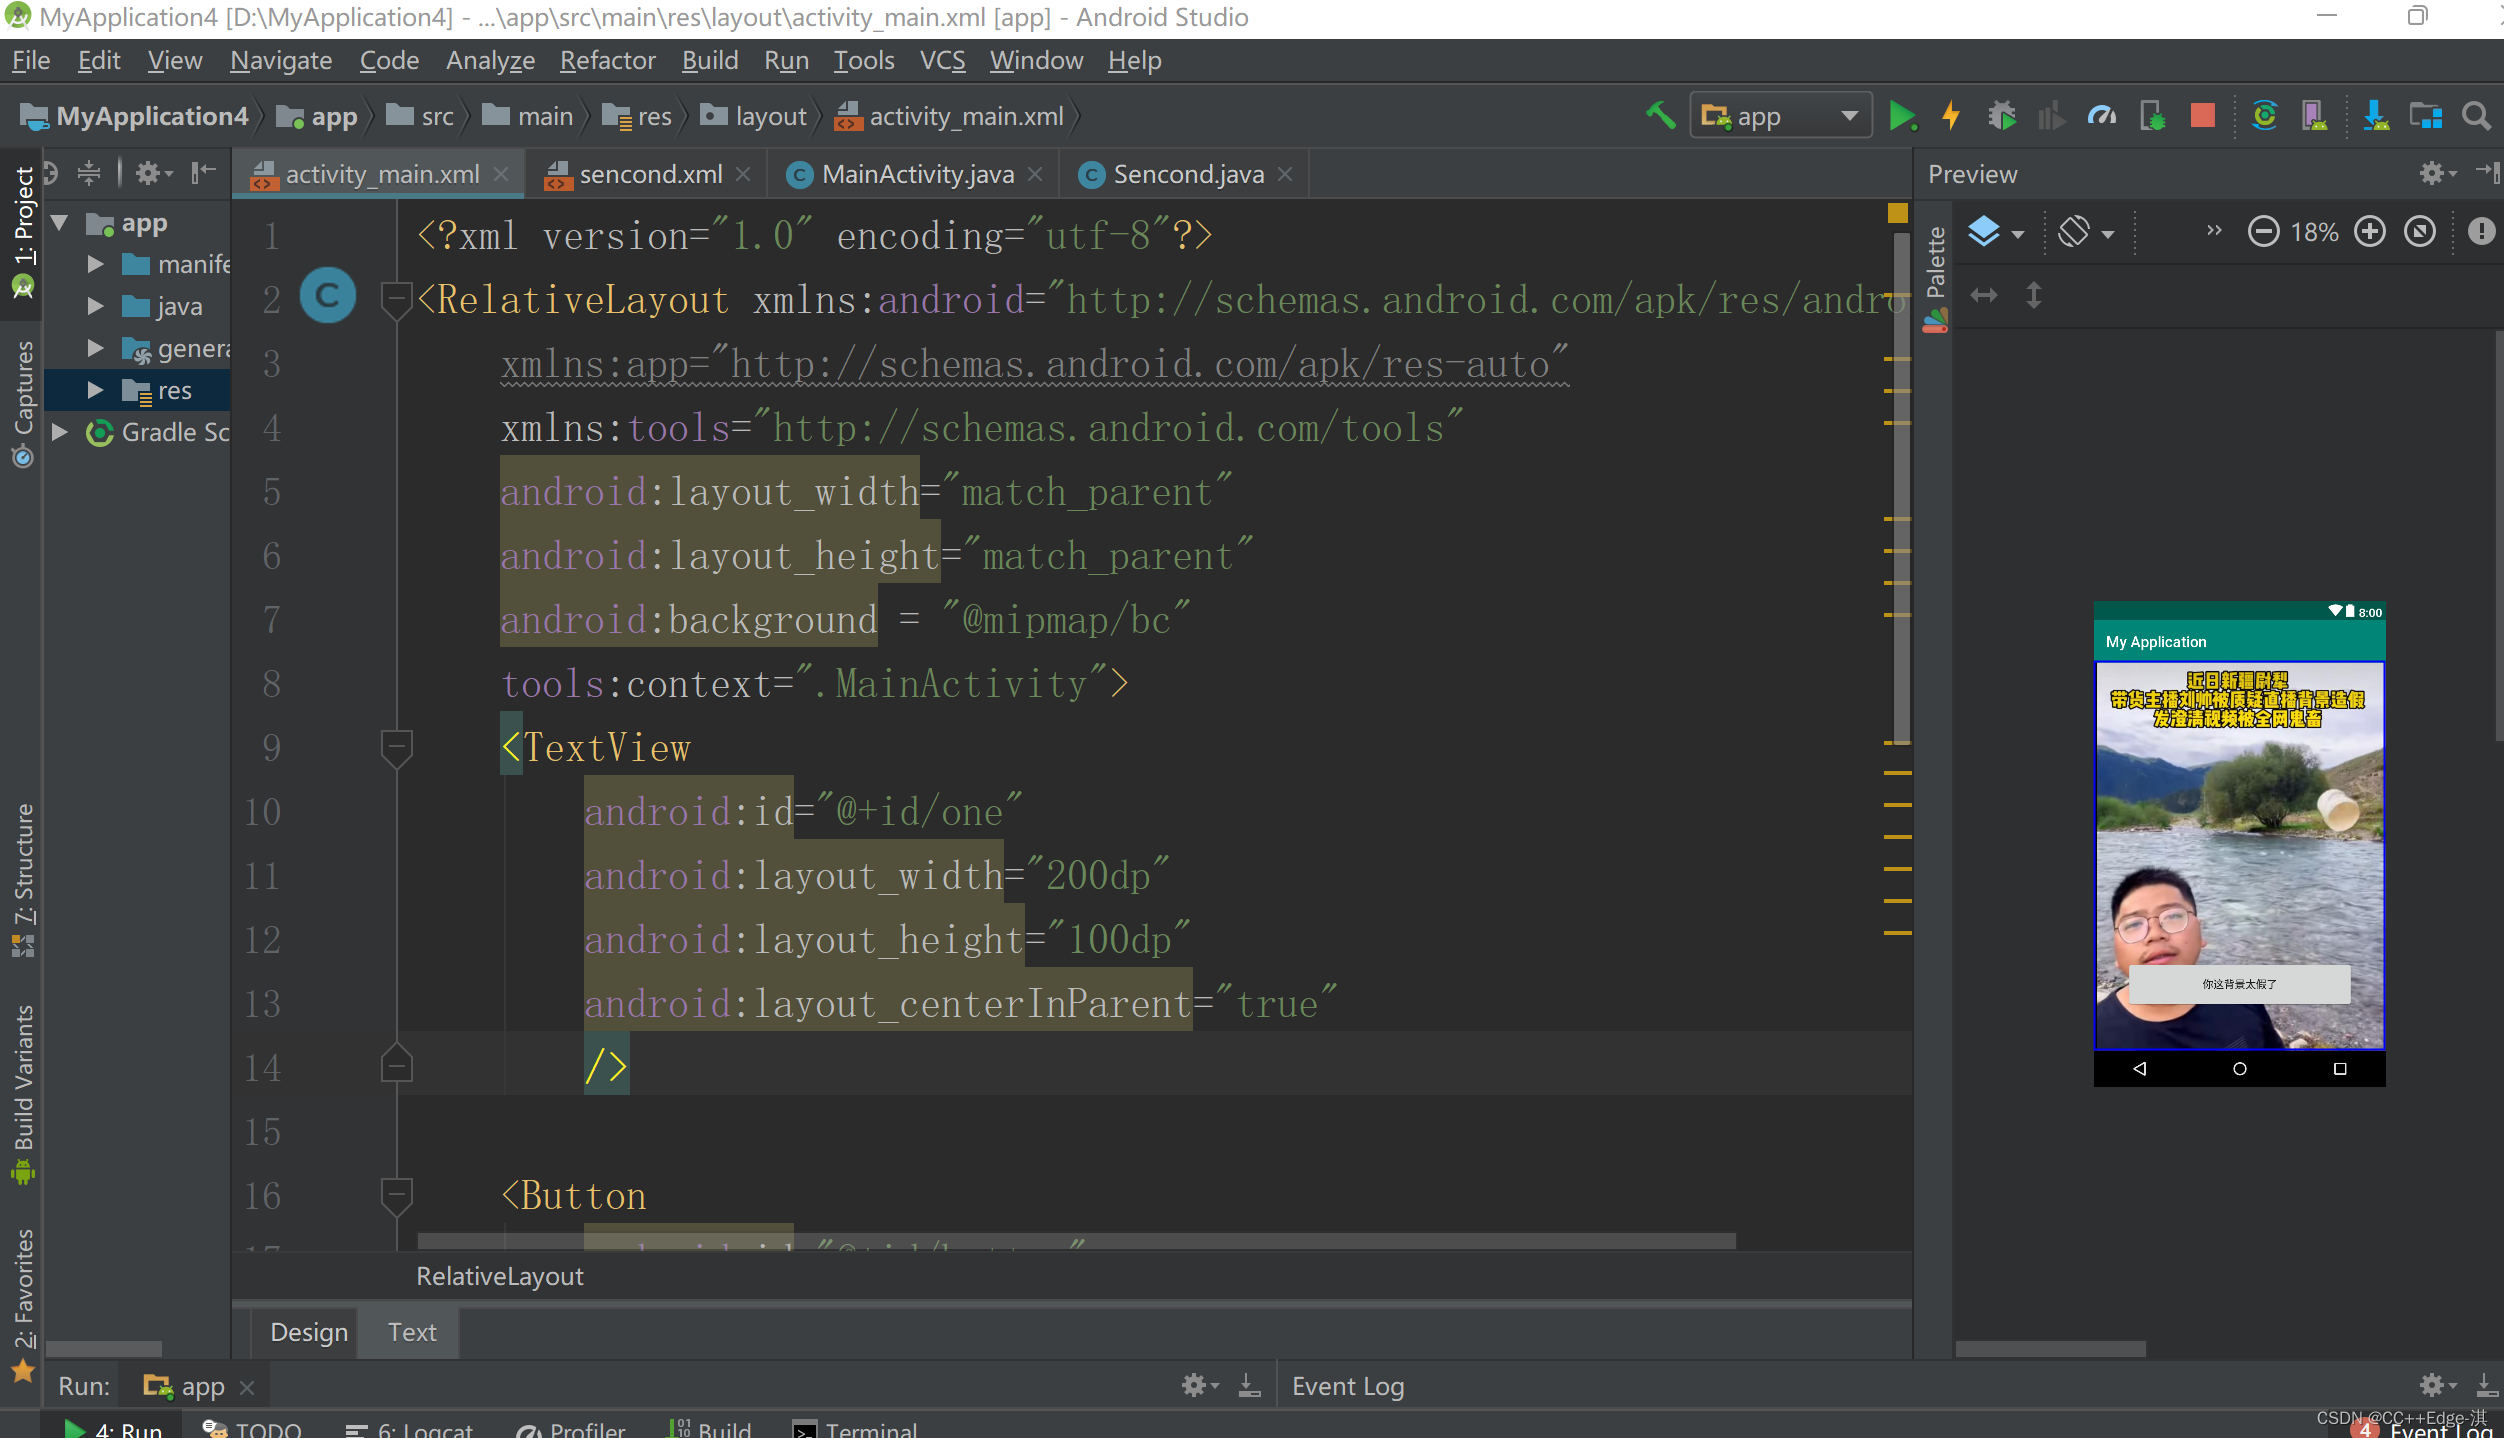Expand Gradle Scripts in the Project panel

click(60, 432)
